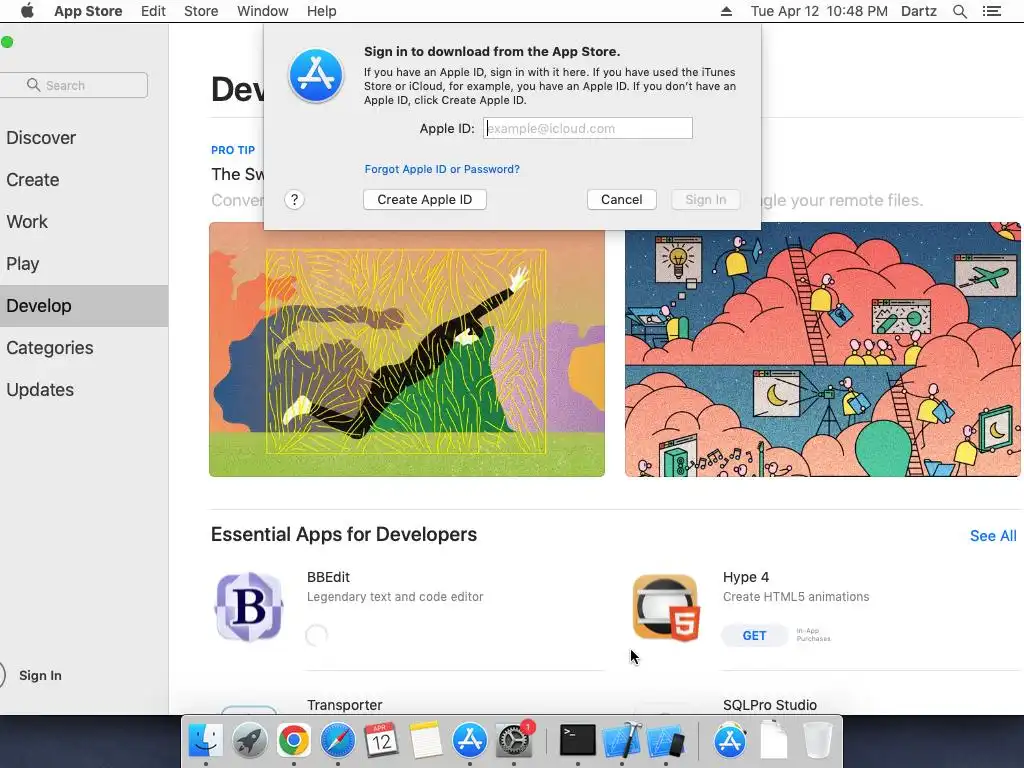Open BBEdit app title
Image resolution: width=1024 pixels, height=768 pixels.
click(x=328, y=577)
